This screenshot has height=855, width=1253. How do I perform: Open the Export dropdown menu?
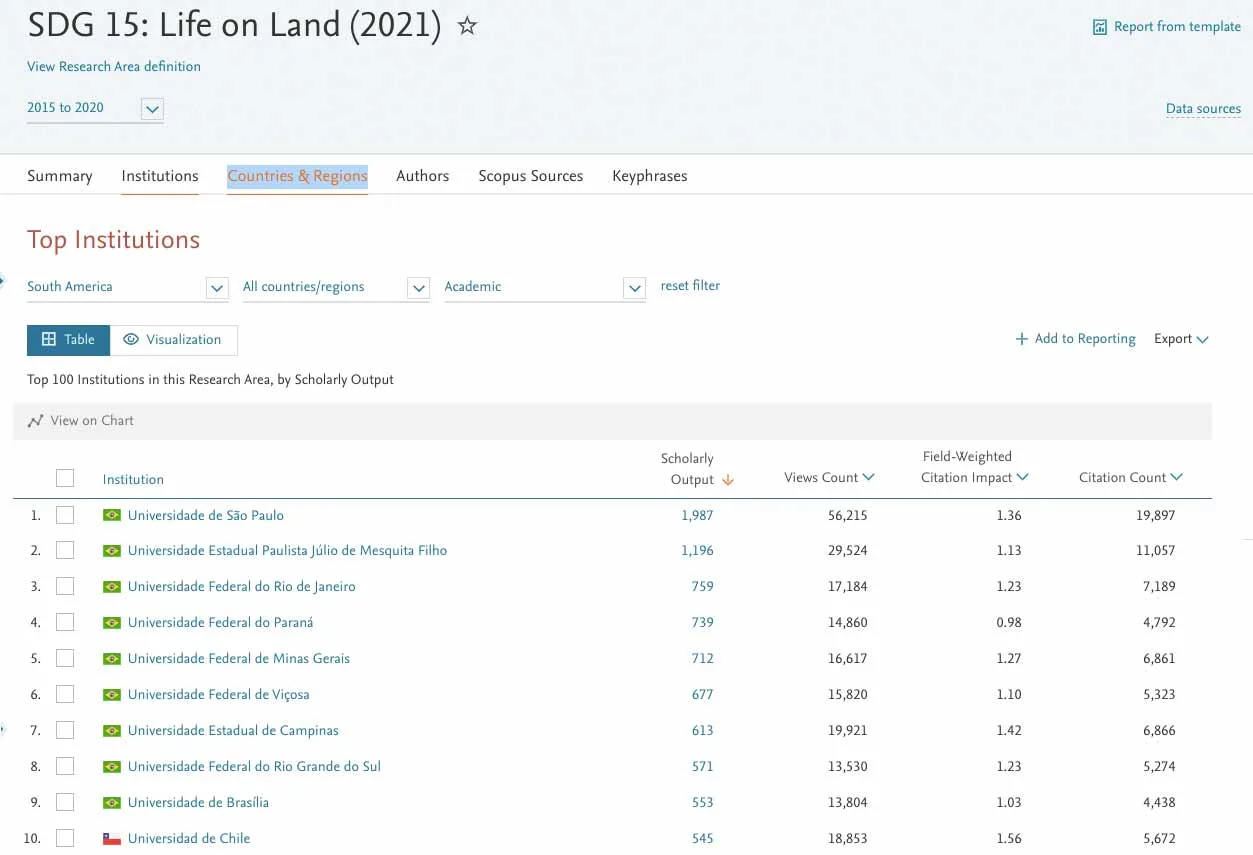pos(1181,339)
